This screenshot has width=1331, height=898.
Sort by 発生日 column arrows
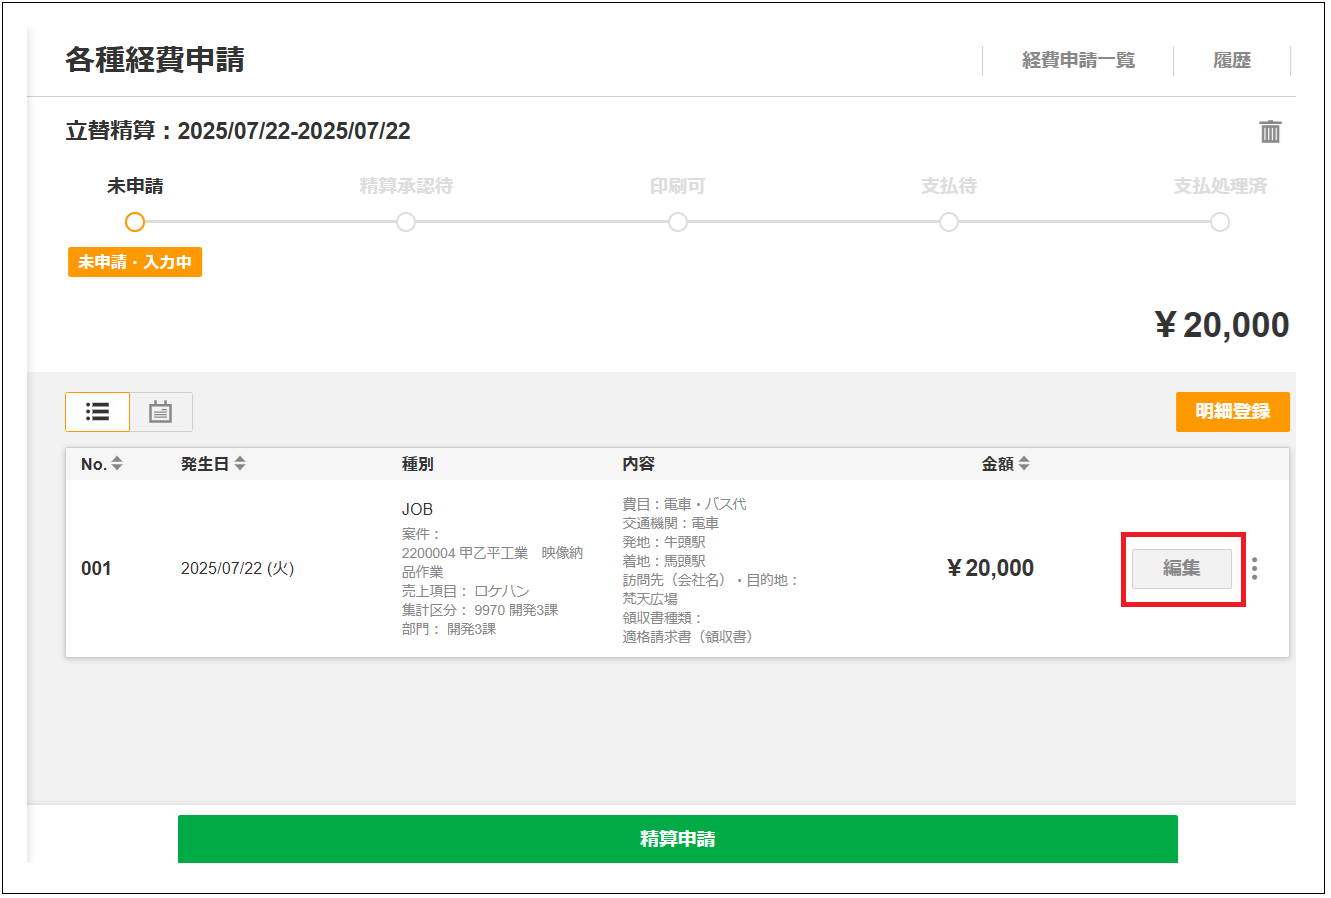(240, 464)
